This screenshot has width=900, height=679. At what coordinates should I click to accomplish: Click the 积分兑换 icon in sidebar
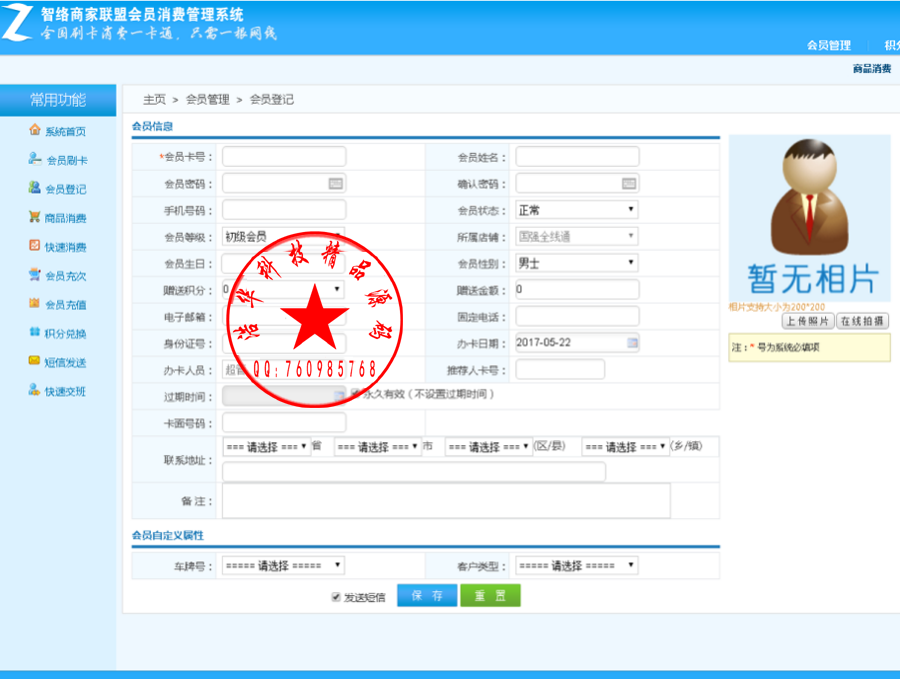coord(35,332)
